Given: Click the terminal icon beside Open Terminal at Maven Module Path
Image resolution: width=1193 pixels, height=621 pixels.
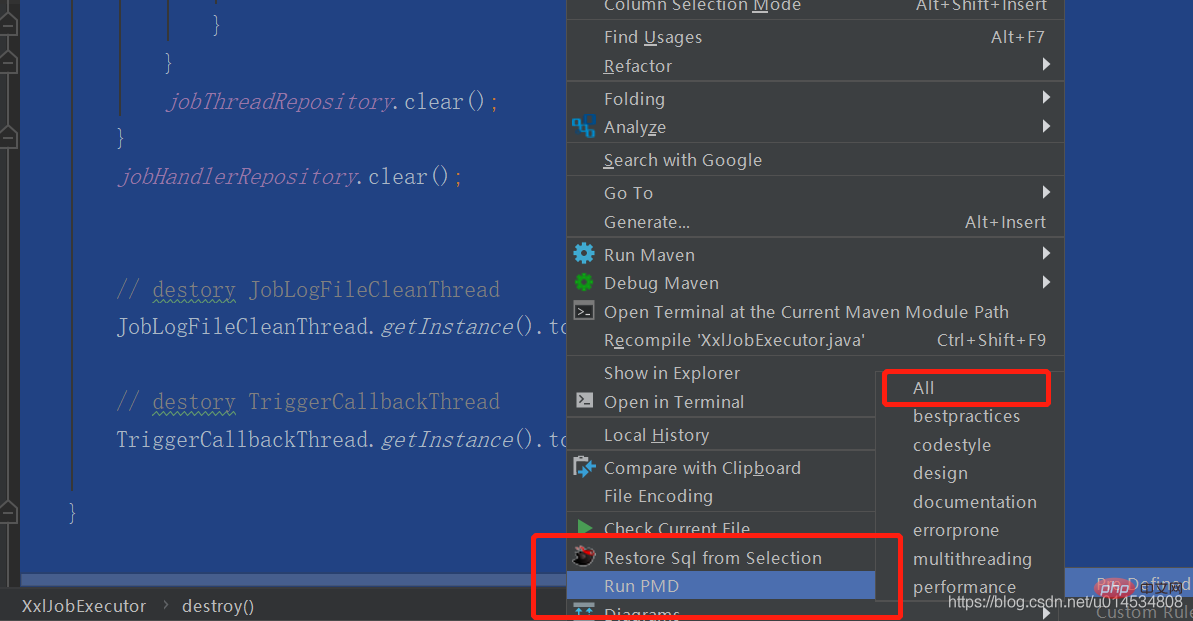Looking at the screenshot, I should point(584,311).
